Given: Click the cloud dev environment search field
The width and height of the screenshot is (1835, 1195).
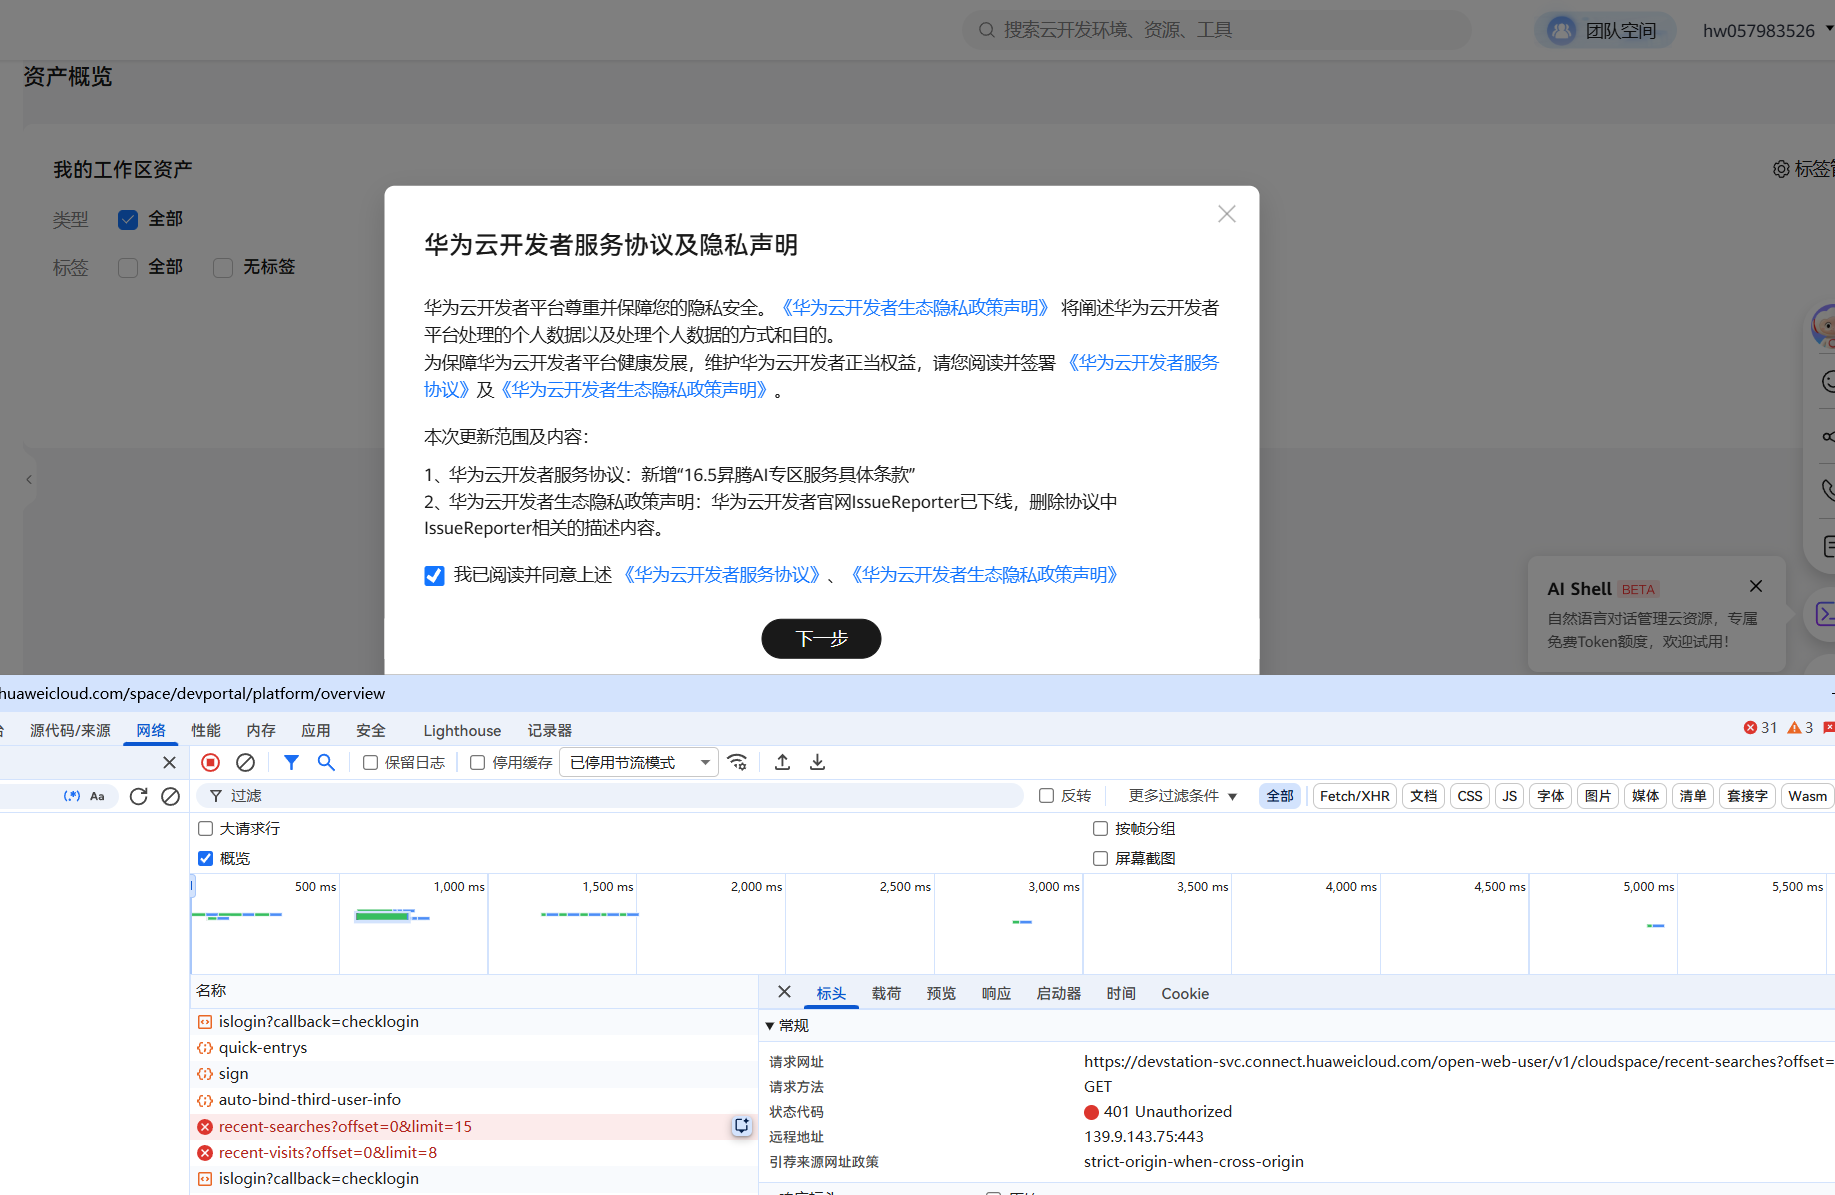Looking at the screenshot, I should pyautogui.click(x=1217, y=30).
